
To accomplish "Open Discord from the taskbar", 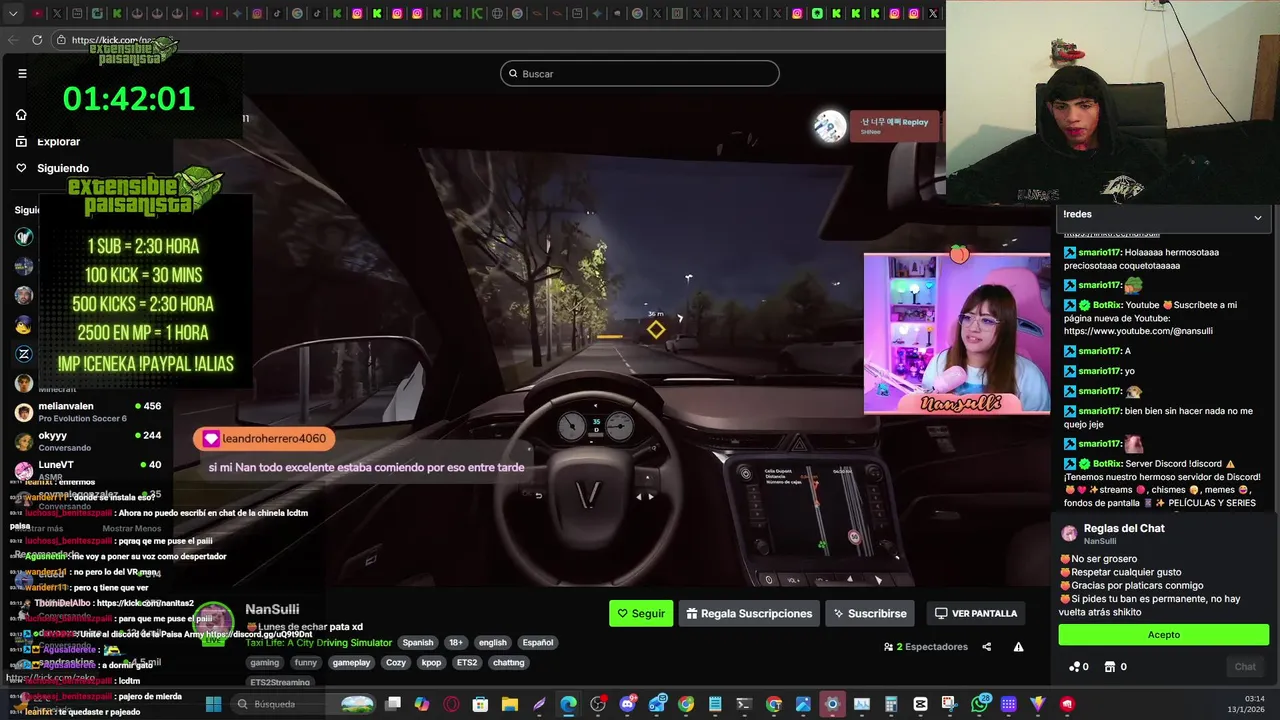I will (628, 704).
